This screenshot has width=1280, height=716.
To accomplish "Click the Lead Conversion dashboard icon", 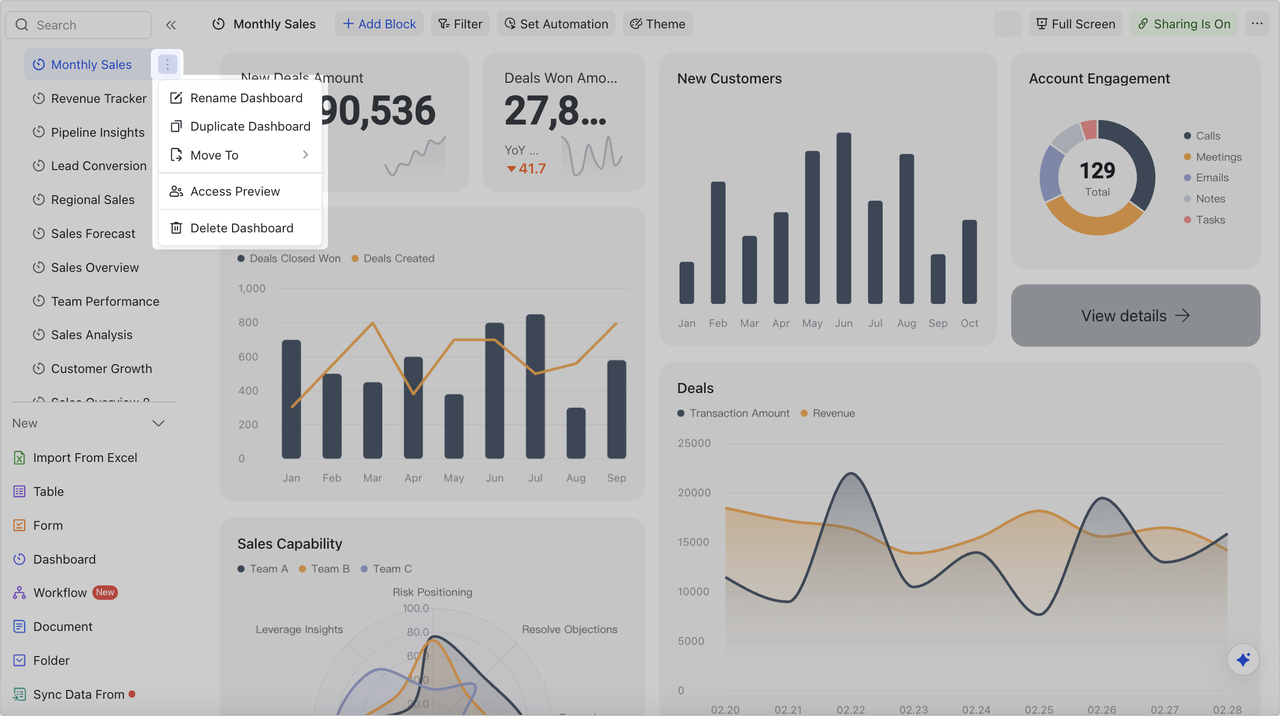I will 39,166.
